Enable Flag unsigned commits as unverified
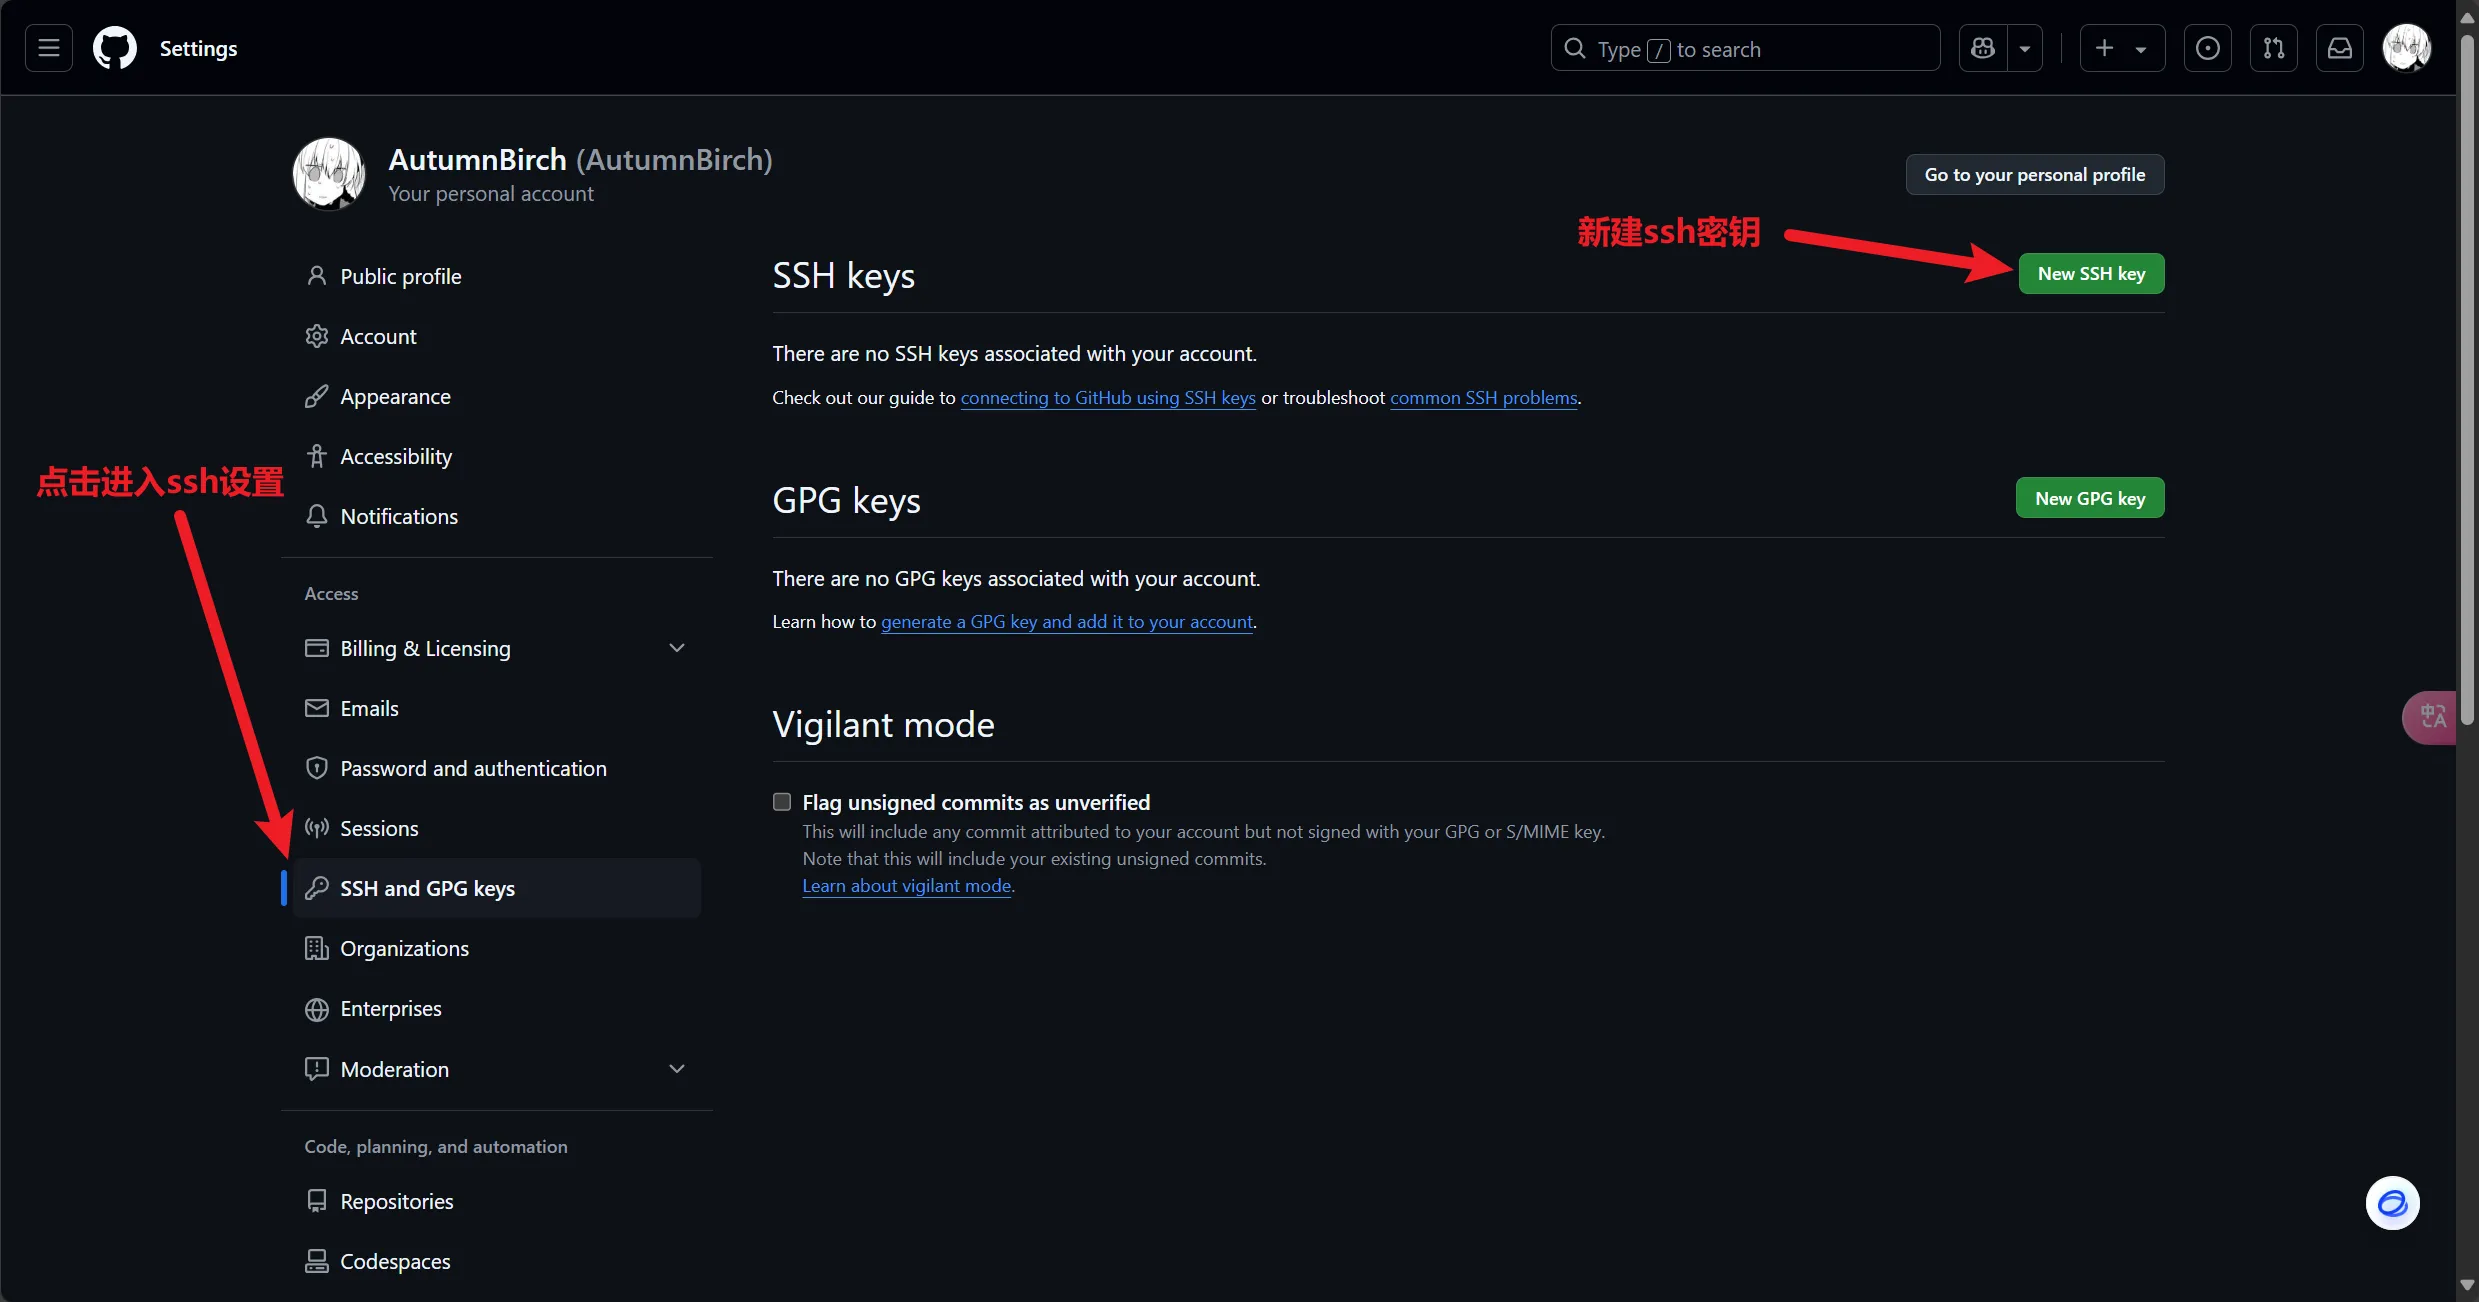Viewport: 2479px width, 1302px height. 782,802
